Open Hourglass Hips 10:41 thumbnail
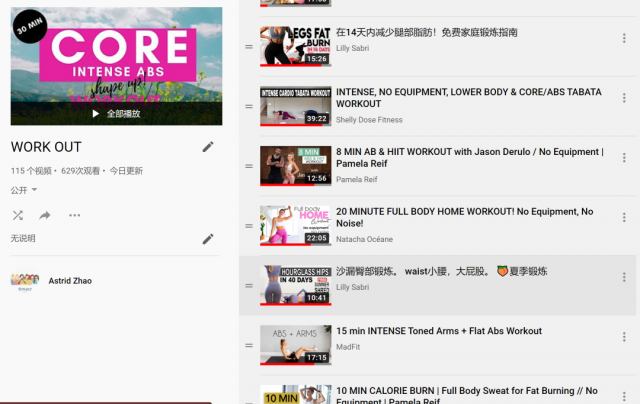 (296, 285)
